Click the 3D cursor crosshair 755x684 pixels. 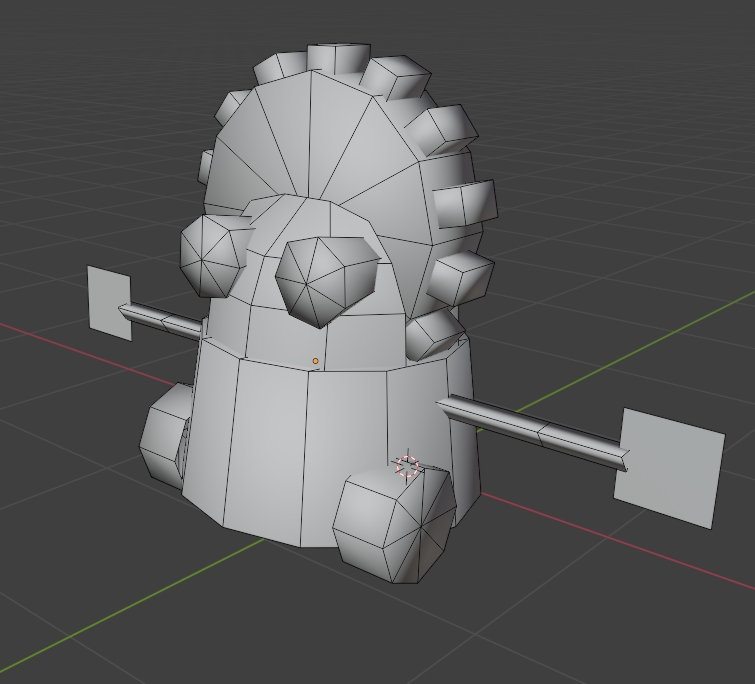(408, 466)
